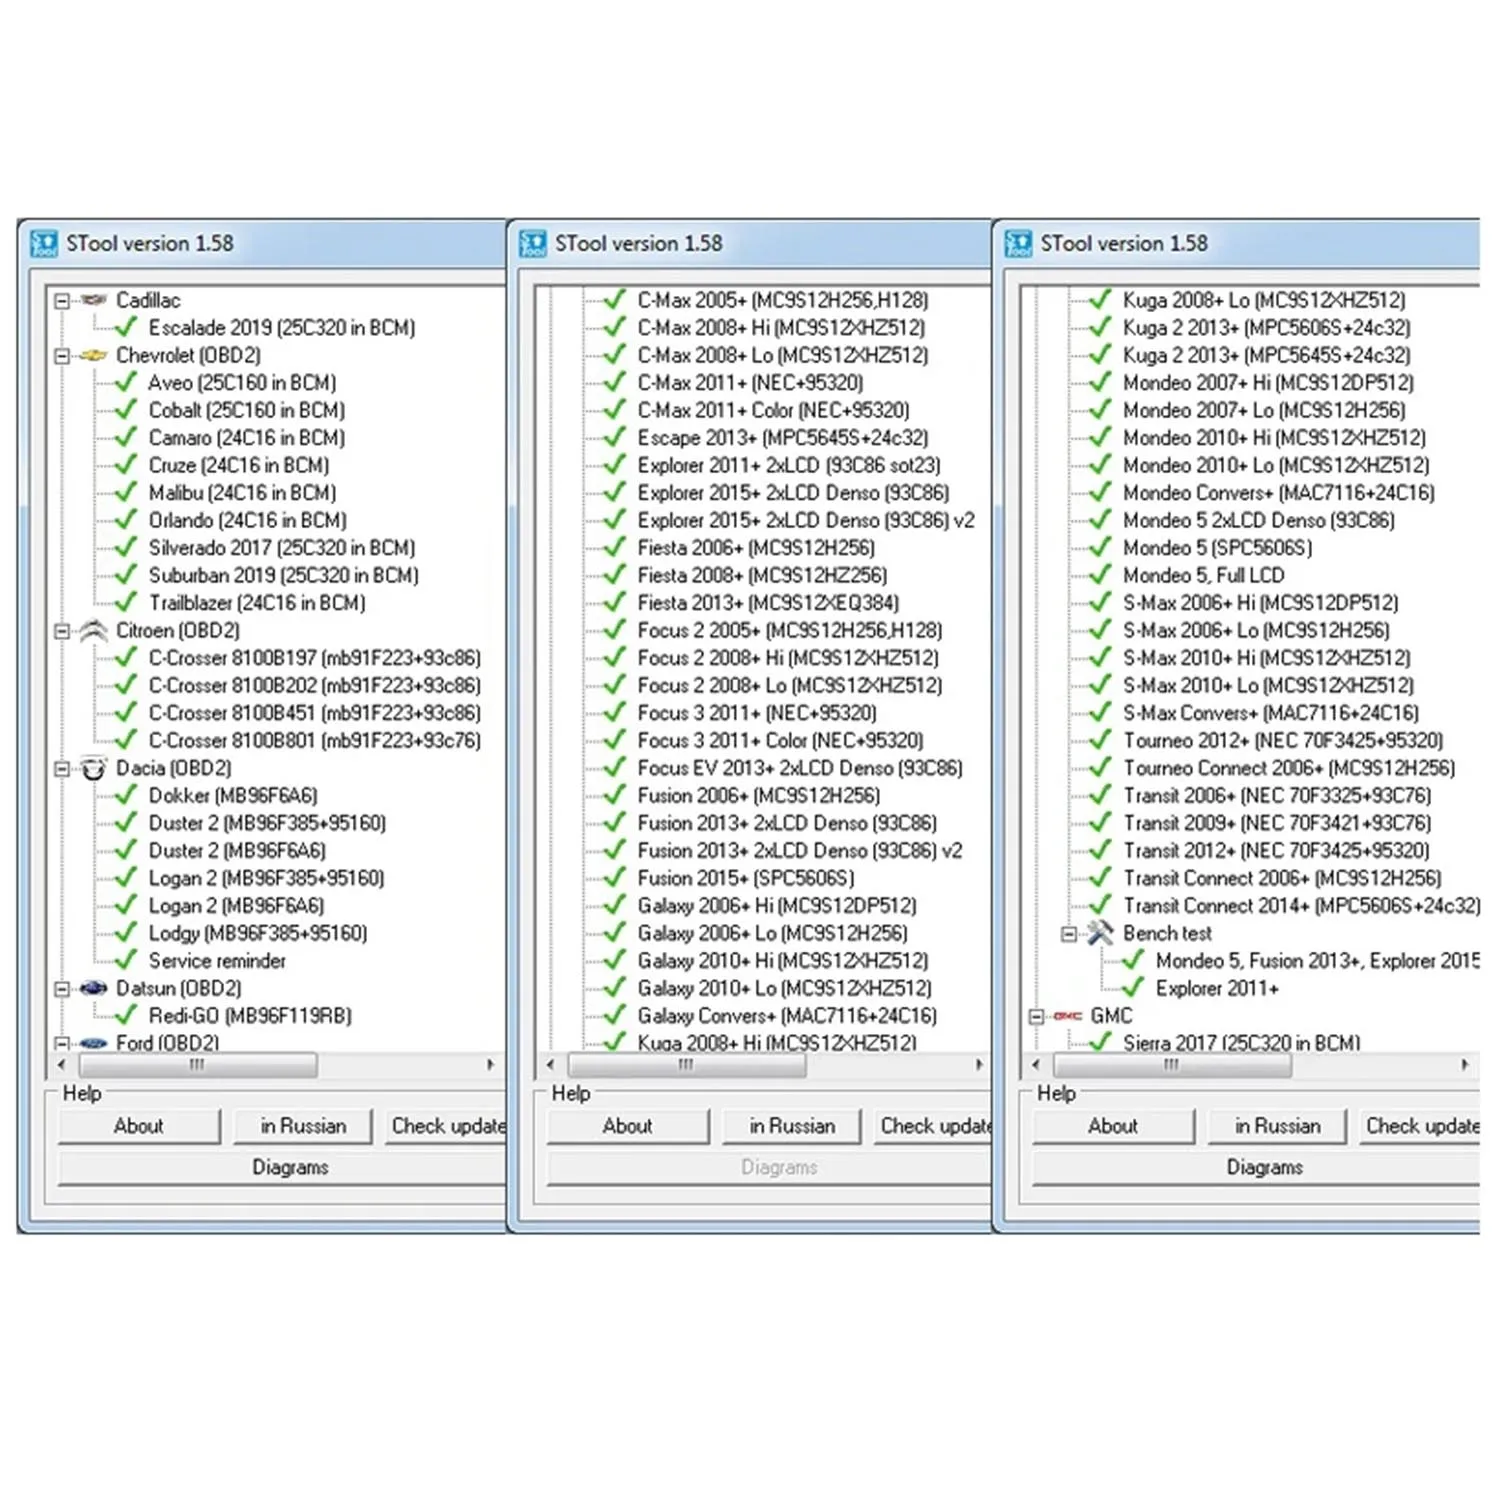This screenshot has height=1500, width=1500.
Task: Click green checkmark beside Camaro (24C16 in BCM)
Action: (x=126, y=437)
